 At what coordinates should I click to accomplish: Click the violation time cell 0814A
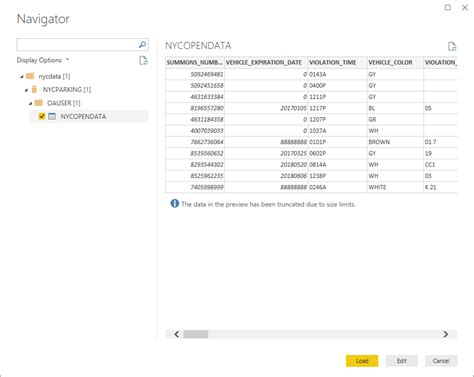pos(338,165)
